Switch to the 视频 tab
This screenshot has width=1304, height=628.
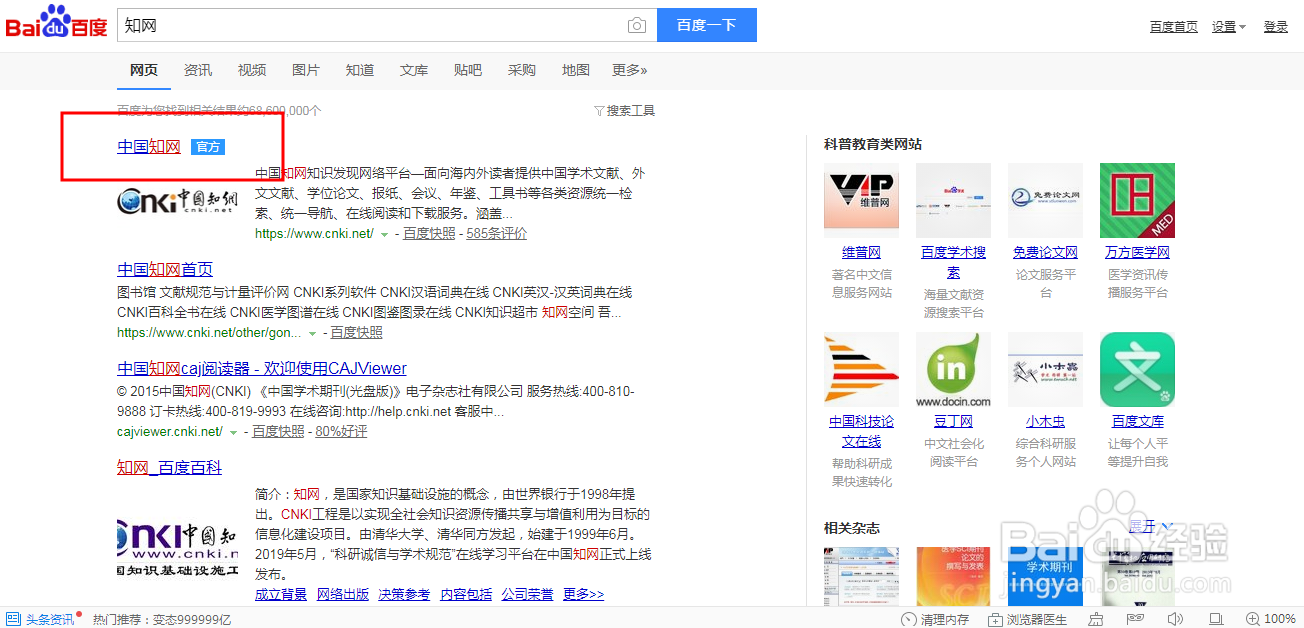click(x=252, y=70)
